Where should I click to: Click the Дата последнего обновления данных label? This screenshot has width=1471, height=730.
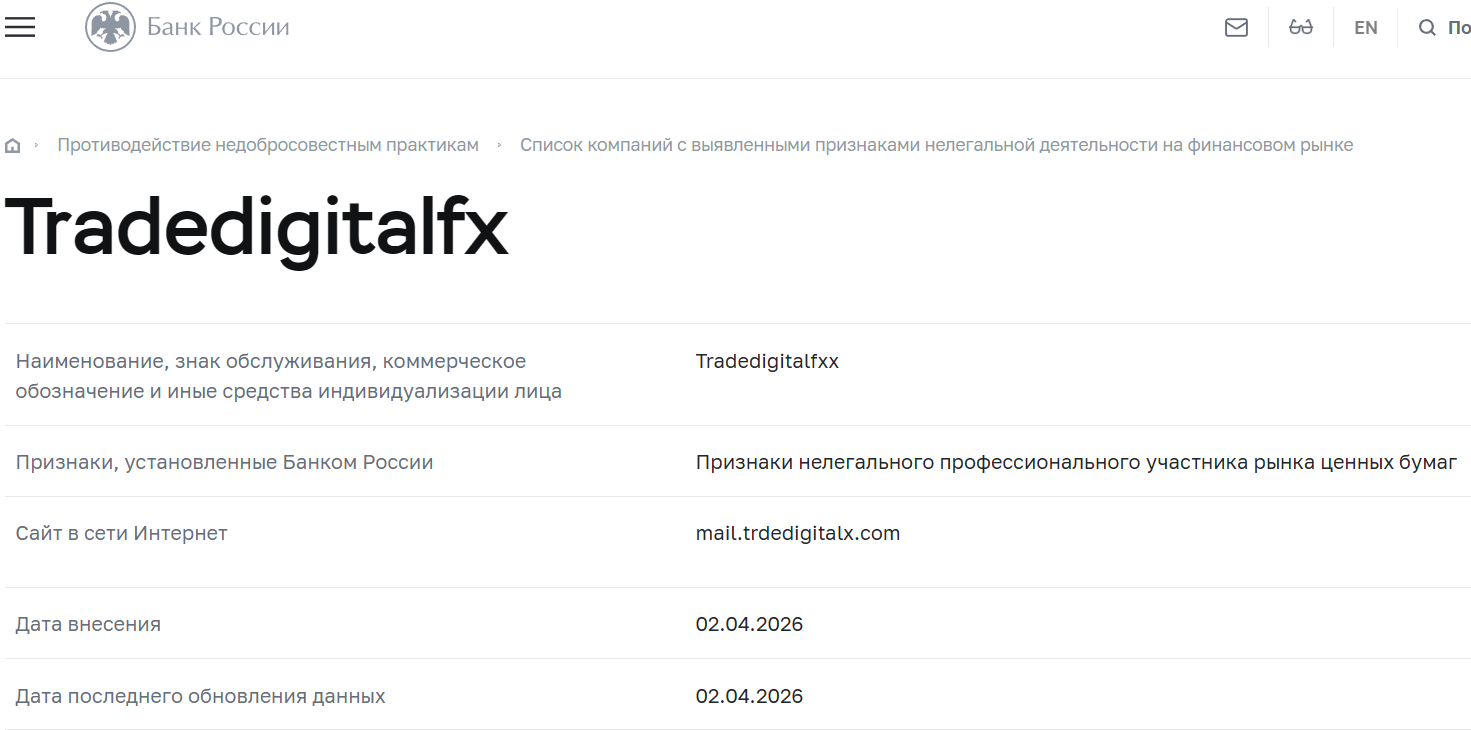pos(200,696)
